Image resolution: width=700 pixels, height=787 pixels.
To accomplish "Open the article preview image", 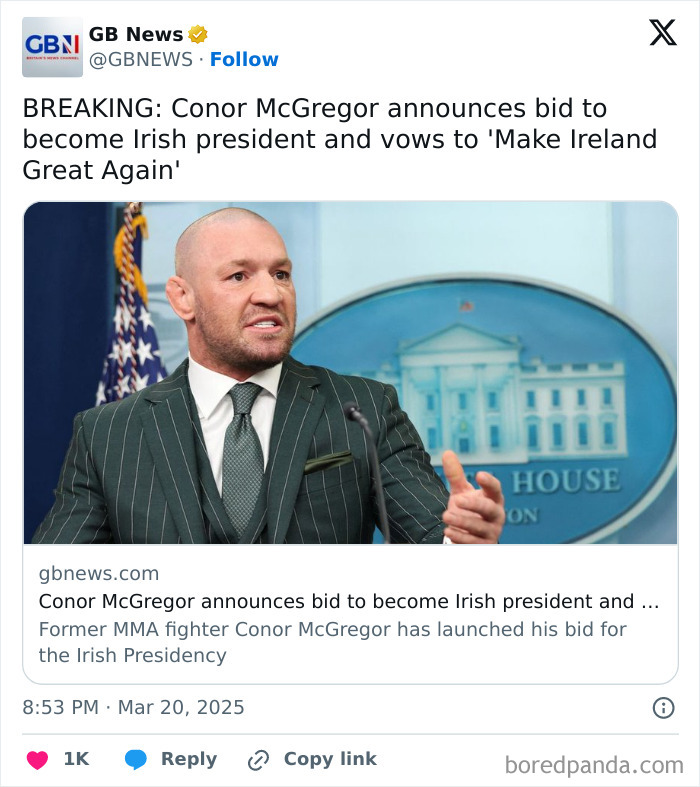I will pyautogui.click(x=350, y=373).
